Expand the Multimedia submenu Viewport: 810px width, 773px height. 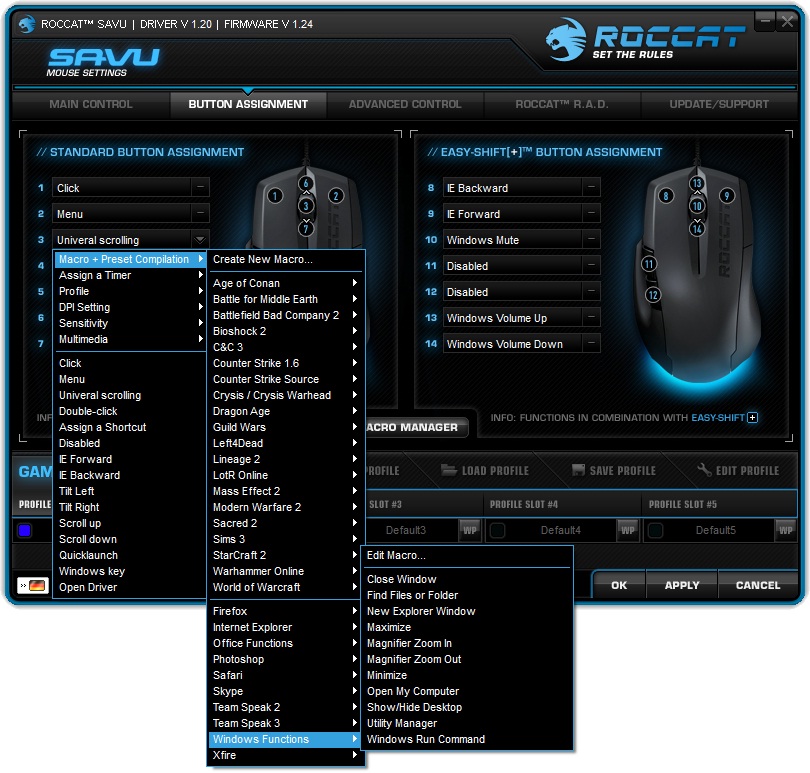[130, 339]
